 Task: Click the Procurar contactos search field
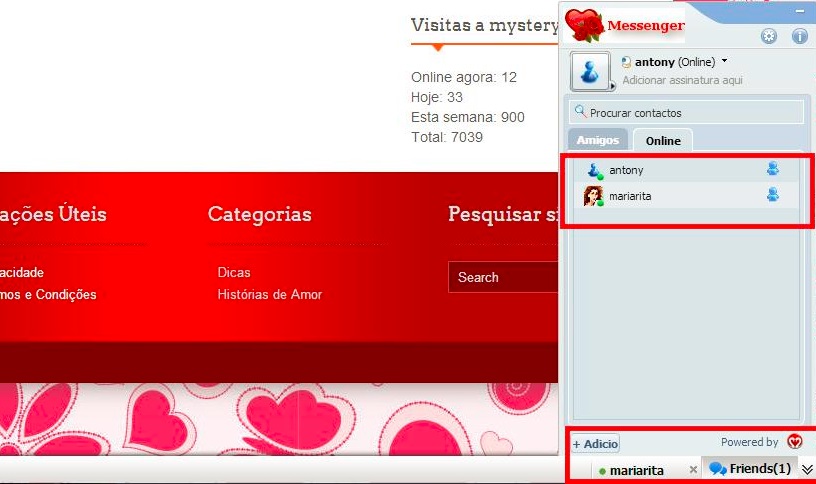pyautogui.click(x=686, y=113)
